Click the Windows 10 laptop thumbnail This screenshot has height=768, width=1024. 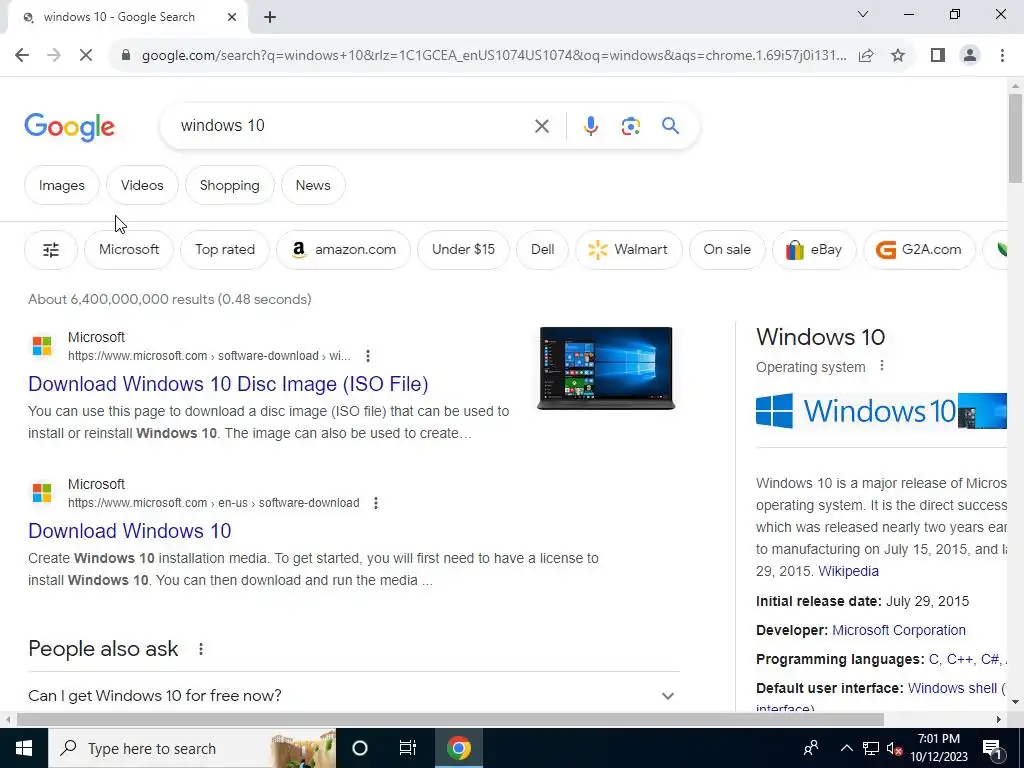[x=606, y=368]
